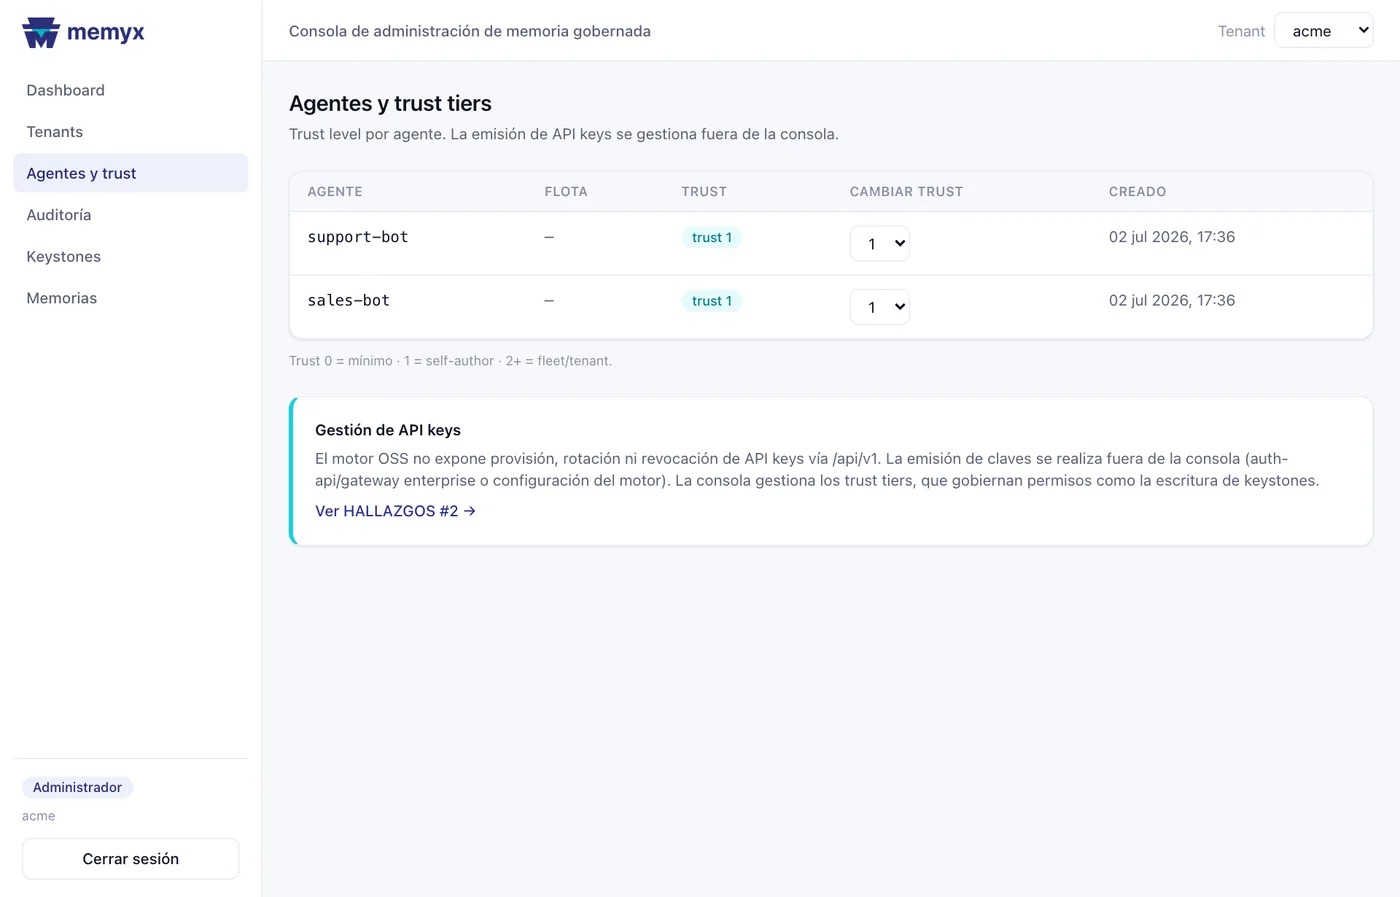This screenshot has height=897, width=1400.
Task: Click the Cerrar sesión button
Action: (130, 859)
